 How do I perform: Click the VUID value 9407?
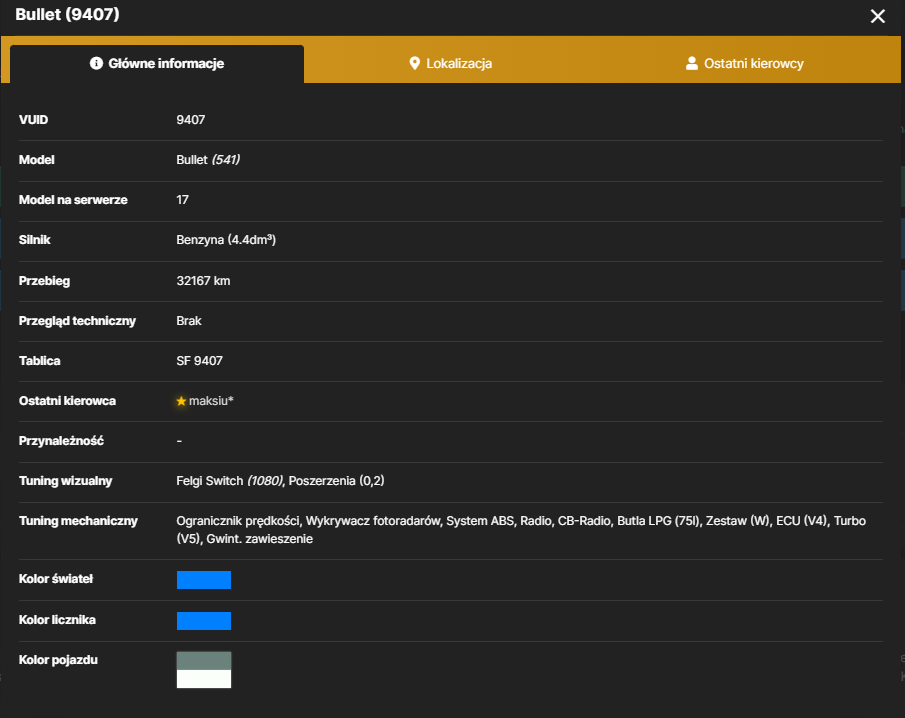[190, 120]
